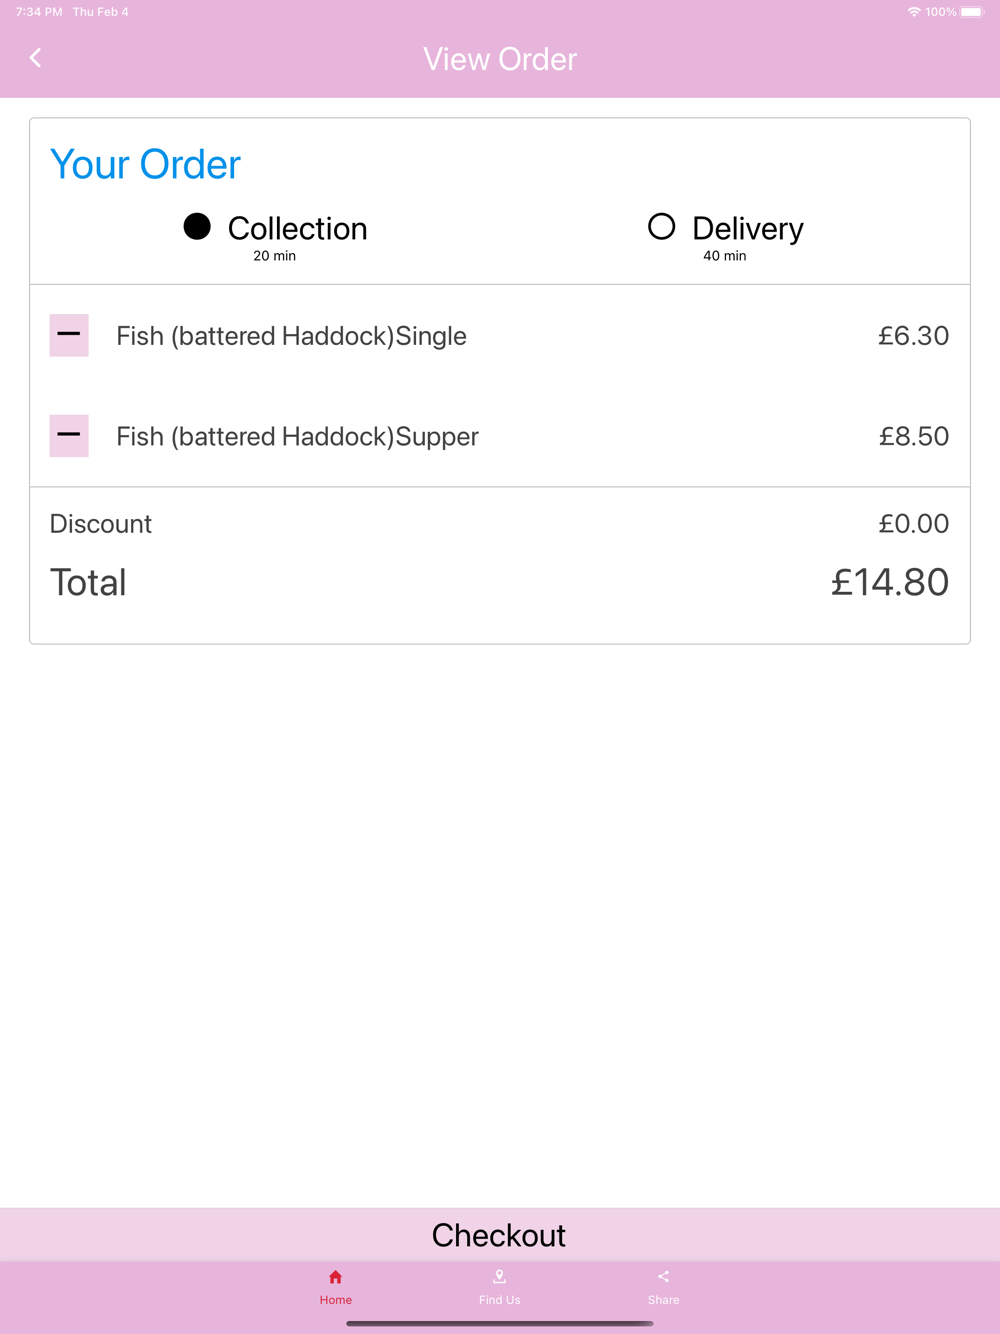Choose the Delivery option label
1000x1334 pixels.
[x=747, y=229]
